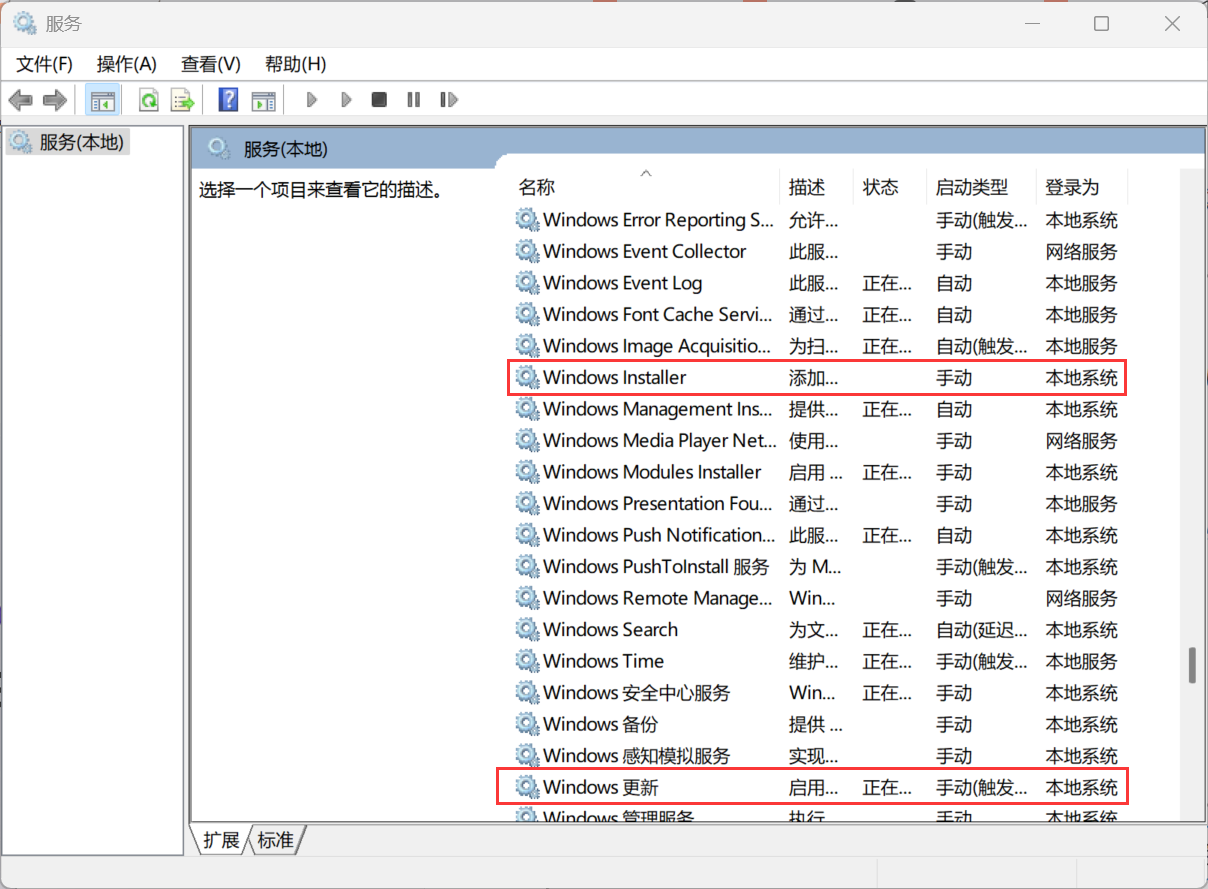This screenshot has width=1208, height=889.
Task: Click the vertical scrollbar thumb in services list
Action: (1192, 666)
